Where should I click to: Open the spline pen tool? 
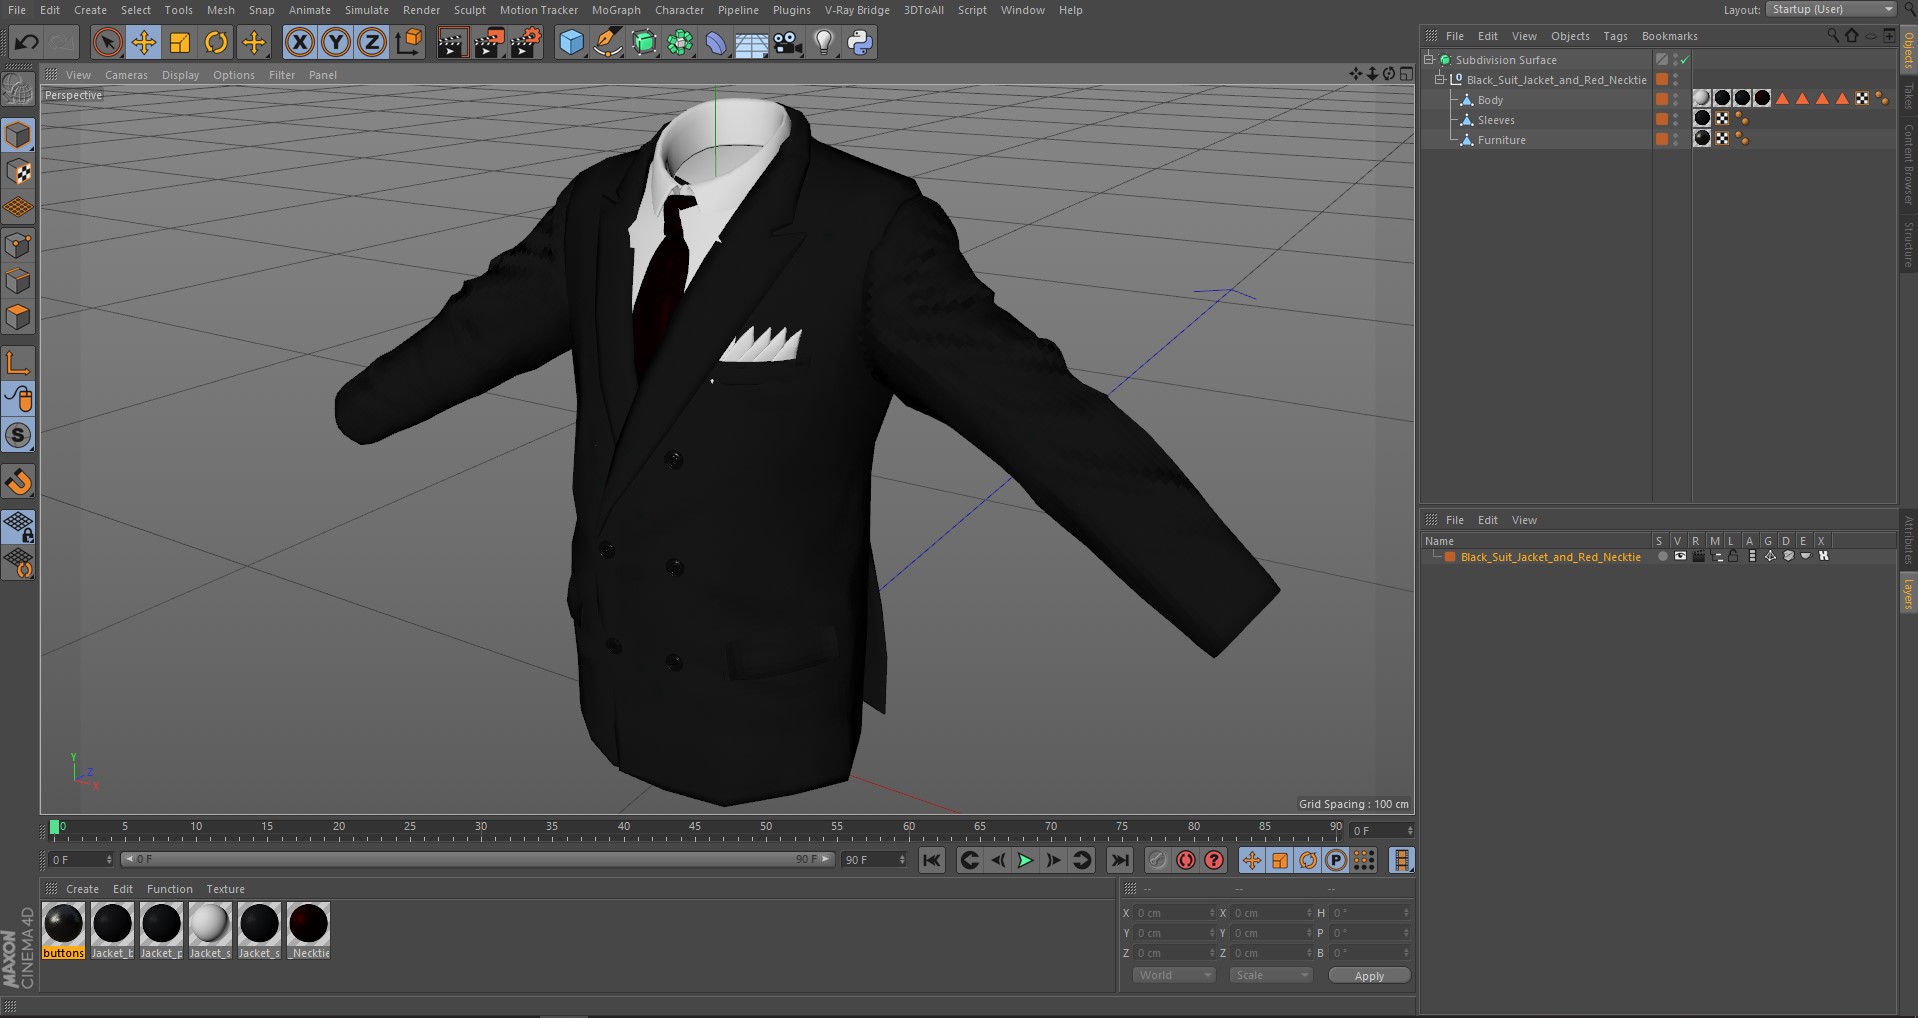click(x=607, y=42)
